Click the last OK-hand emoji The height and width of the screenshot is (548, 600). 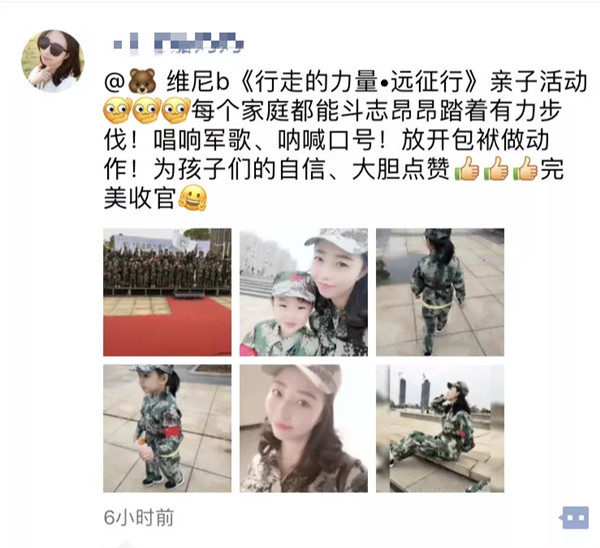click(176, 111)
